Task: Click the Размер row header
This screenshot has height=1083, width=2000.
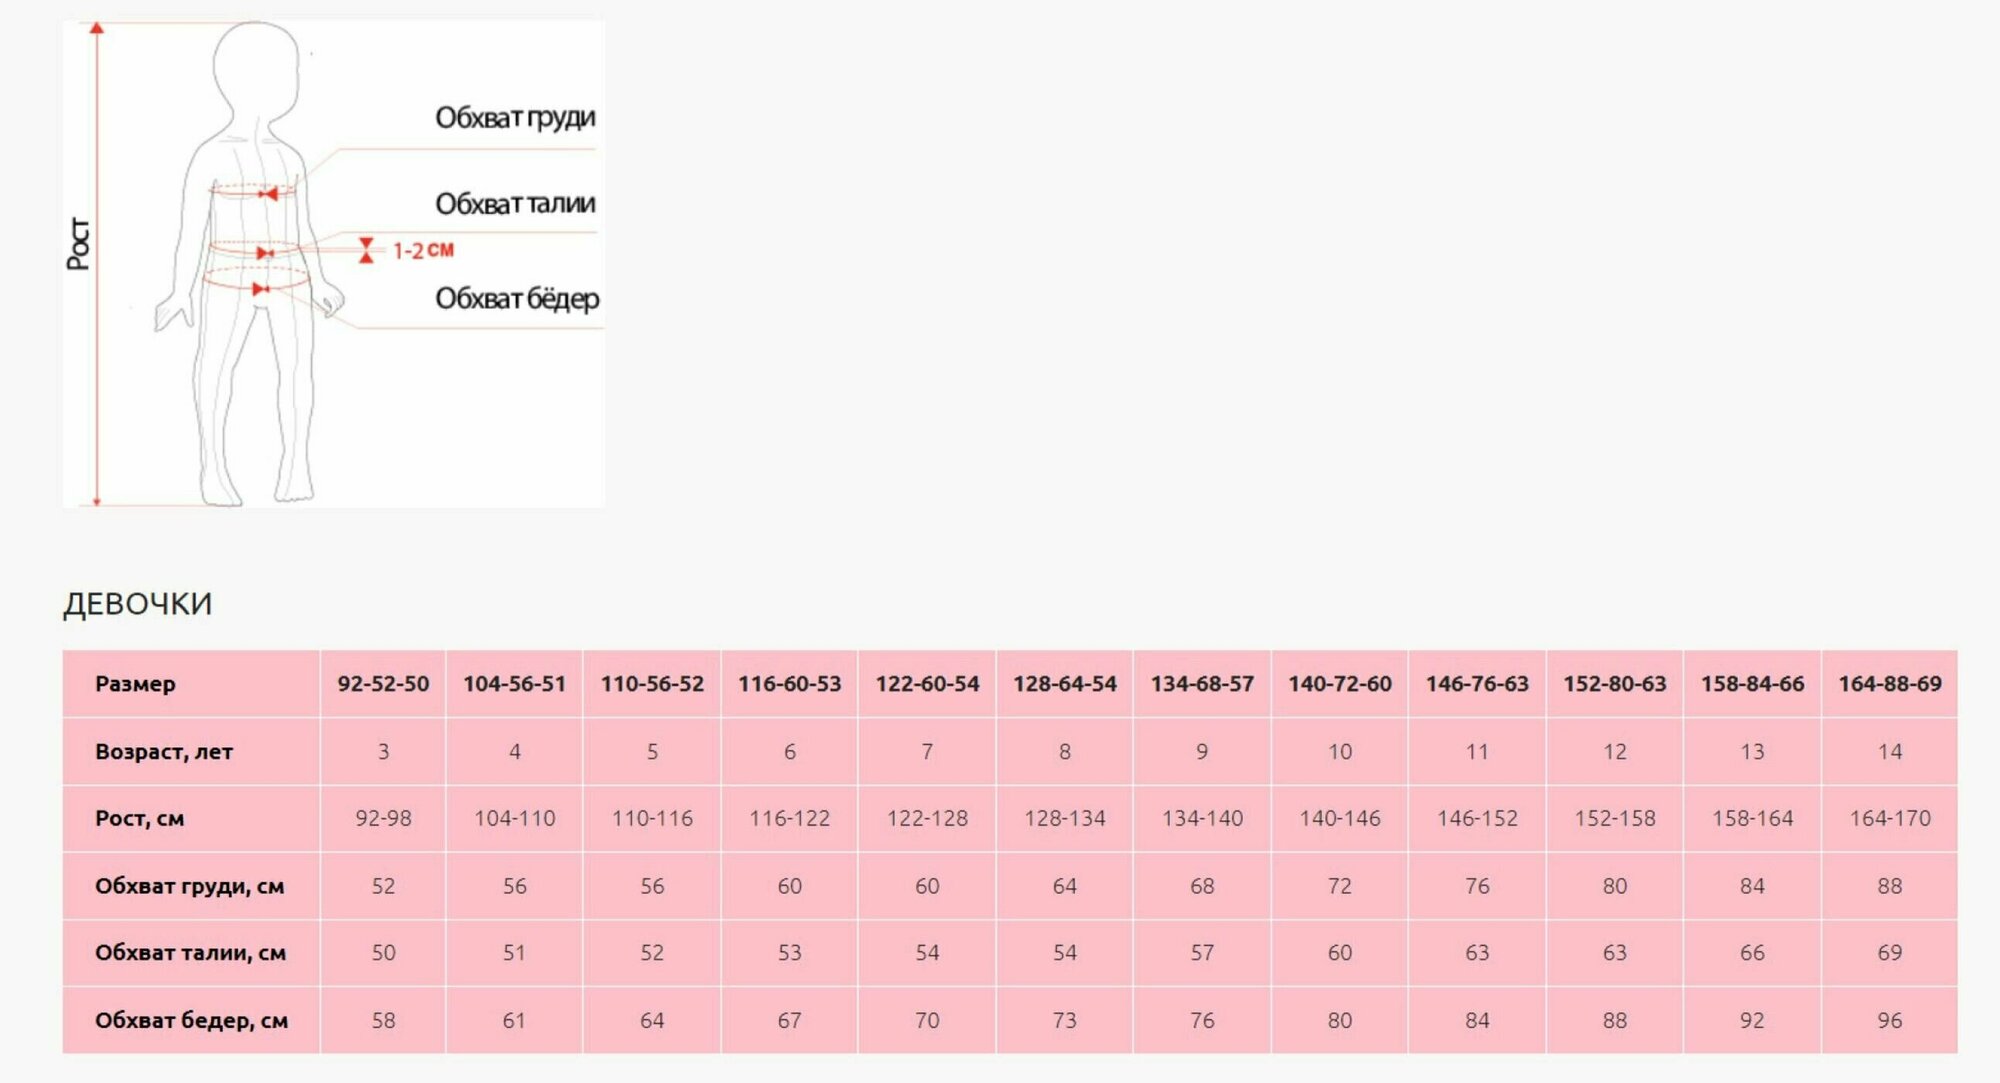Action: (x=135, y=684)
